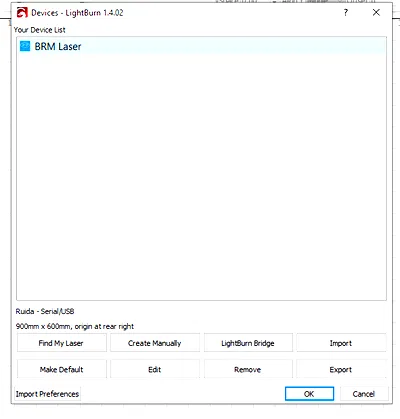Import a device profile
The width and height of the screenshot is (400, 419).
click(341, 343)
